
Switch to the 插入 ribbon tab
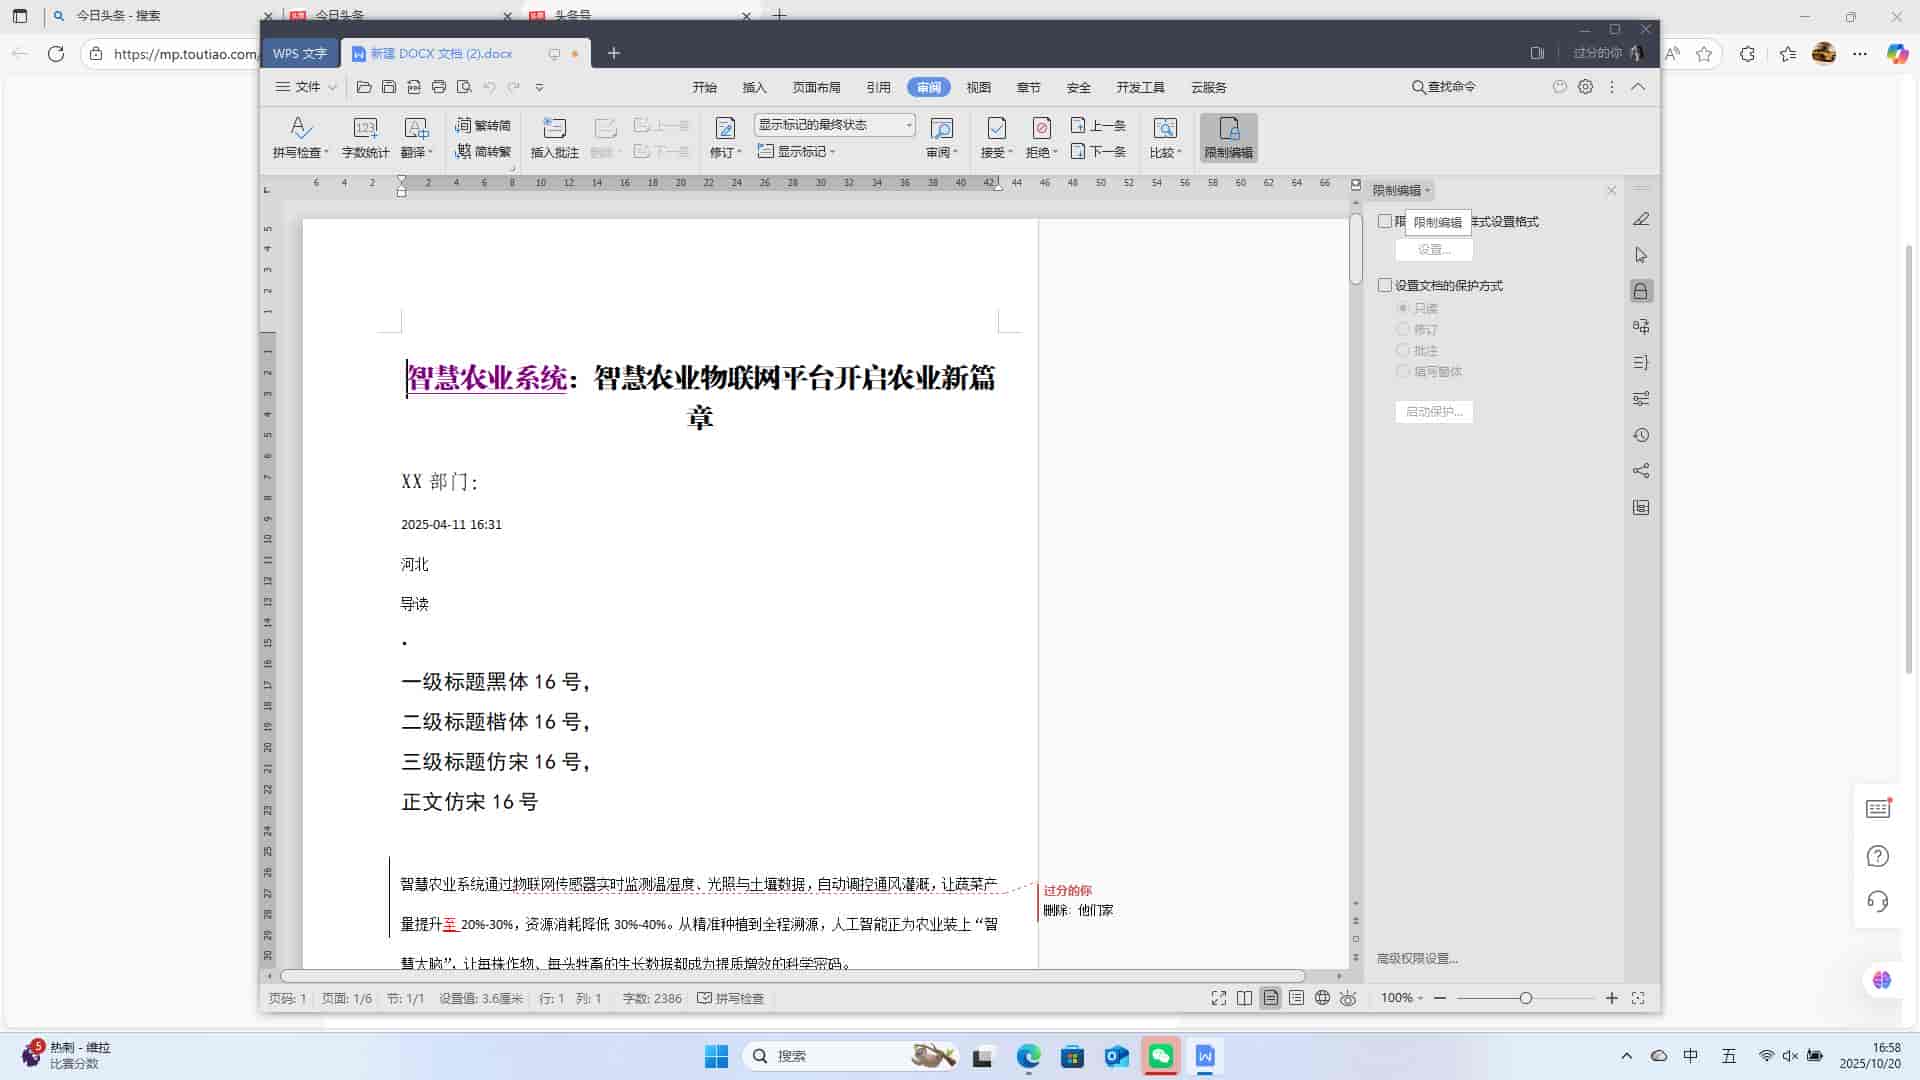[755, 87]
